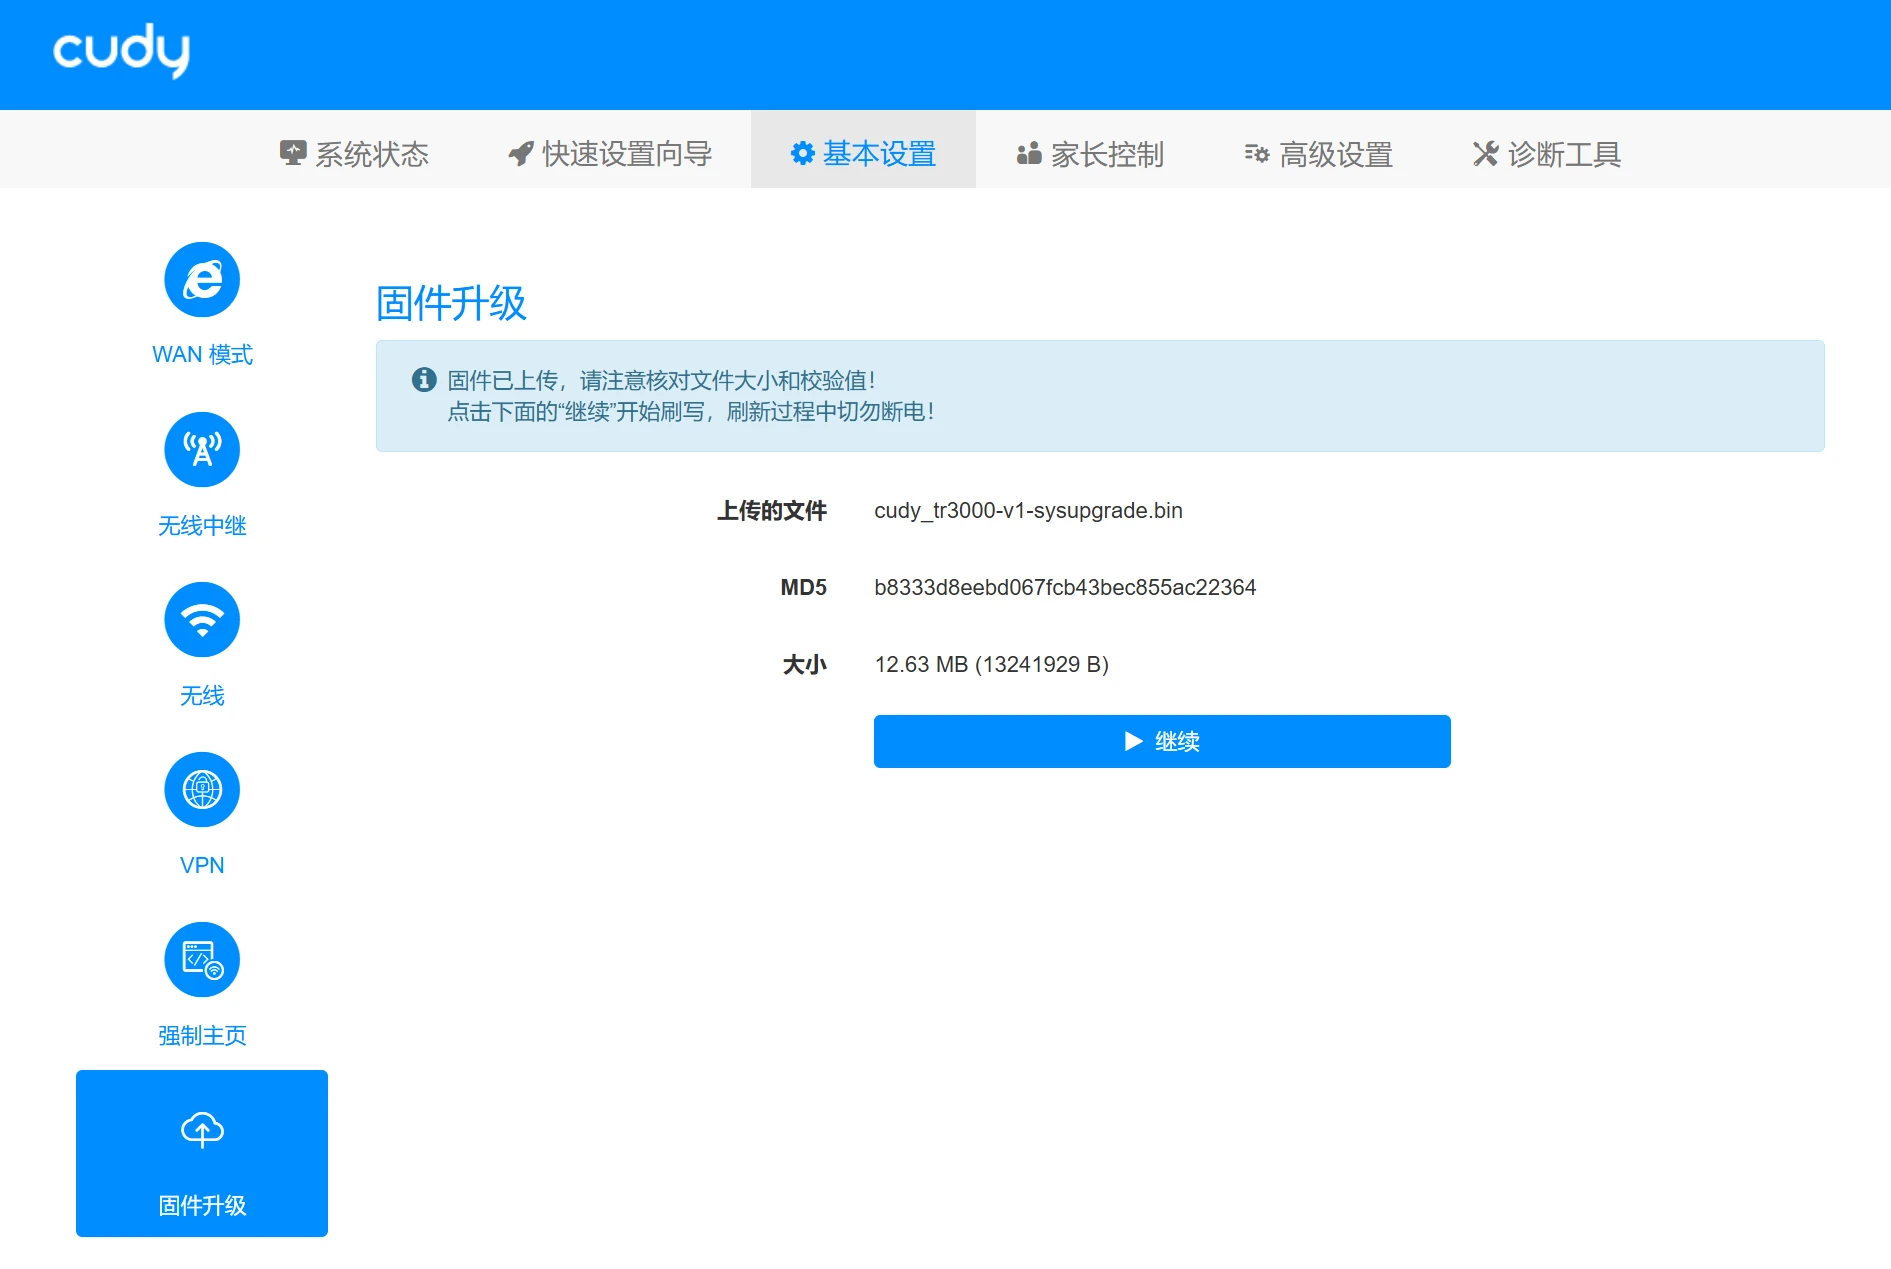Click the uploaded filename cudy_tr3000-v1-sysupgrade.bin
Image resolution: width=1891 pixels, height=1269 pixels.
click(1028, 511)
